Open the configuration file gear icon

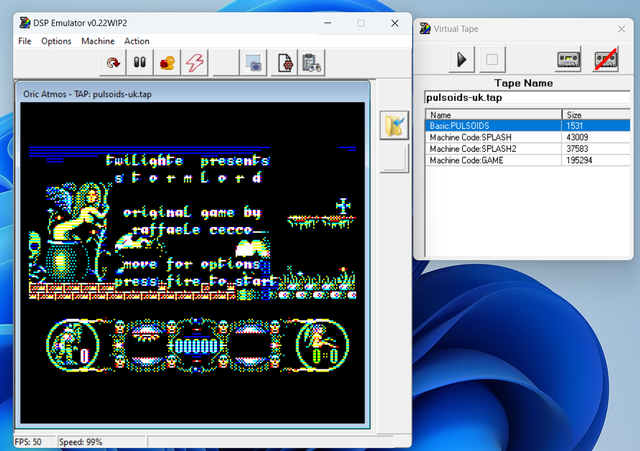[284, 63]
